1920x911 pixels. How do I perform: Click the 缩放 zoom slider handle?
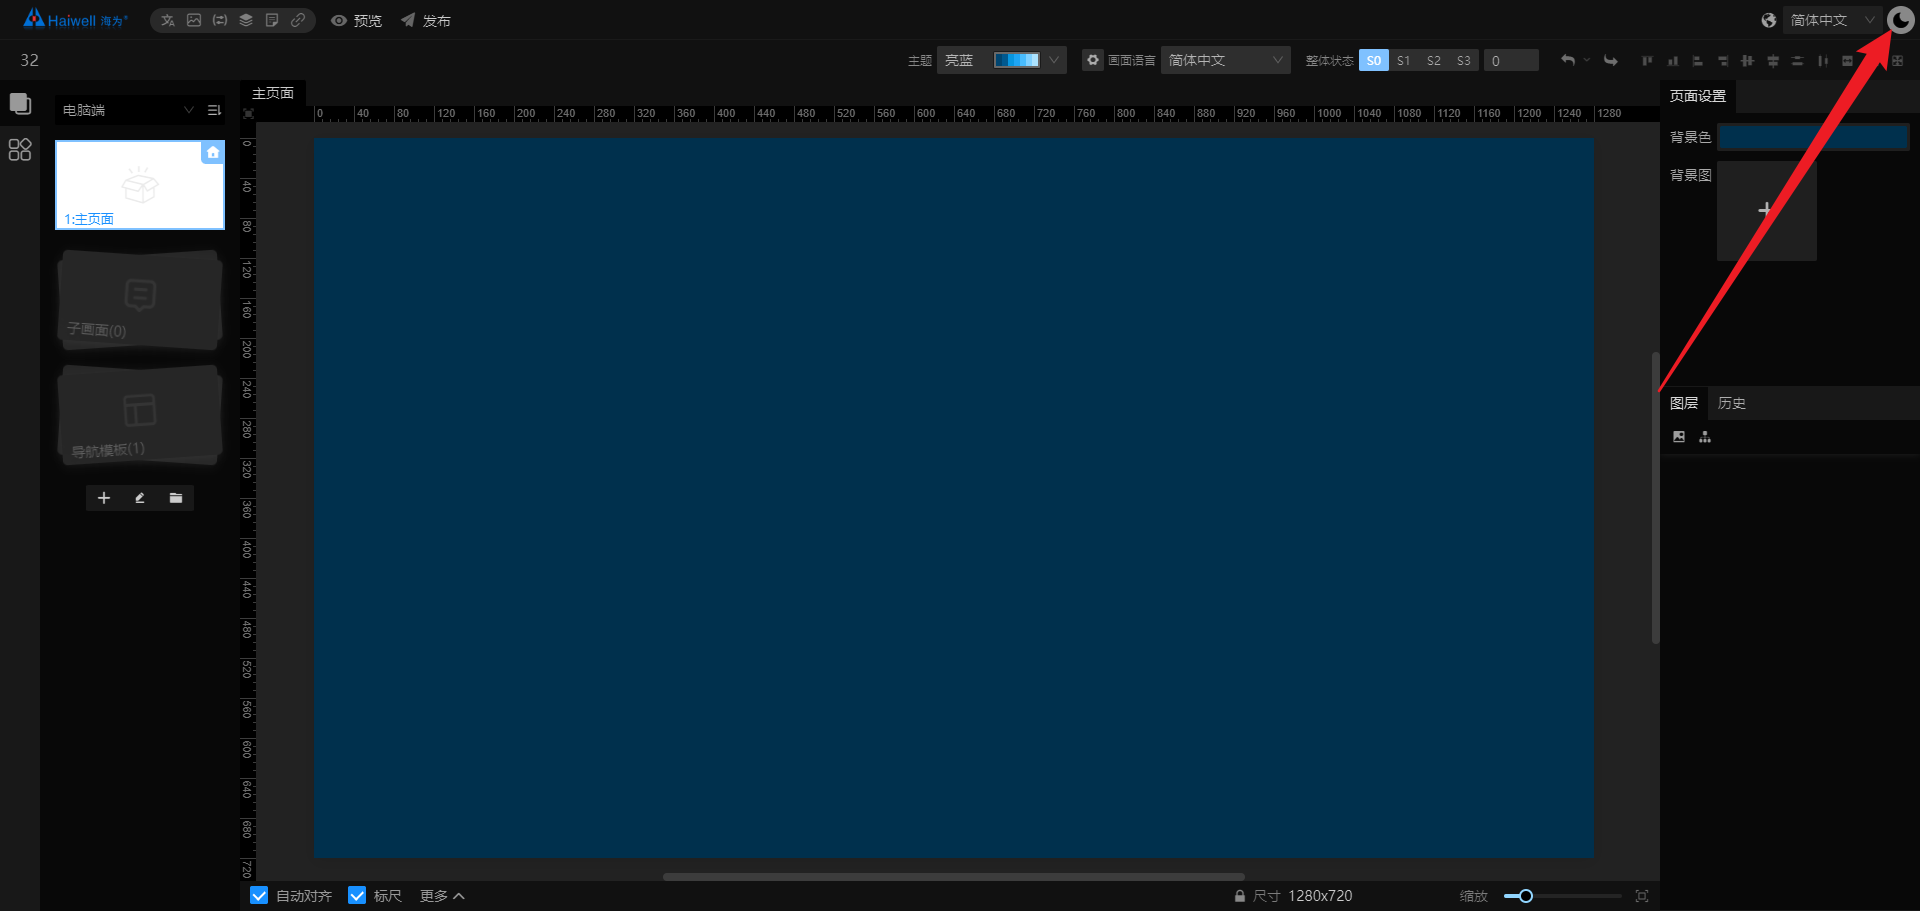[1526, 896]
